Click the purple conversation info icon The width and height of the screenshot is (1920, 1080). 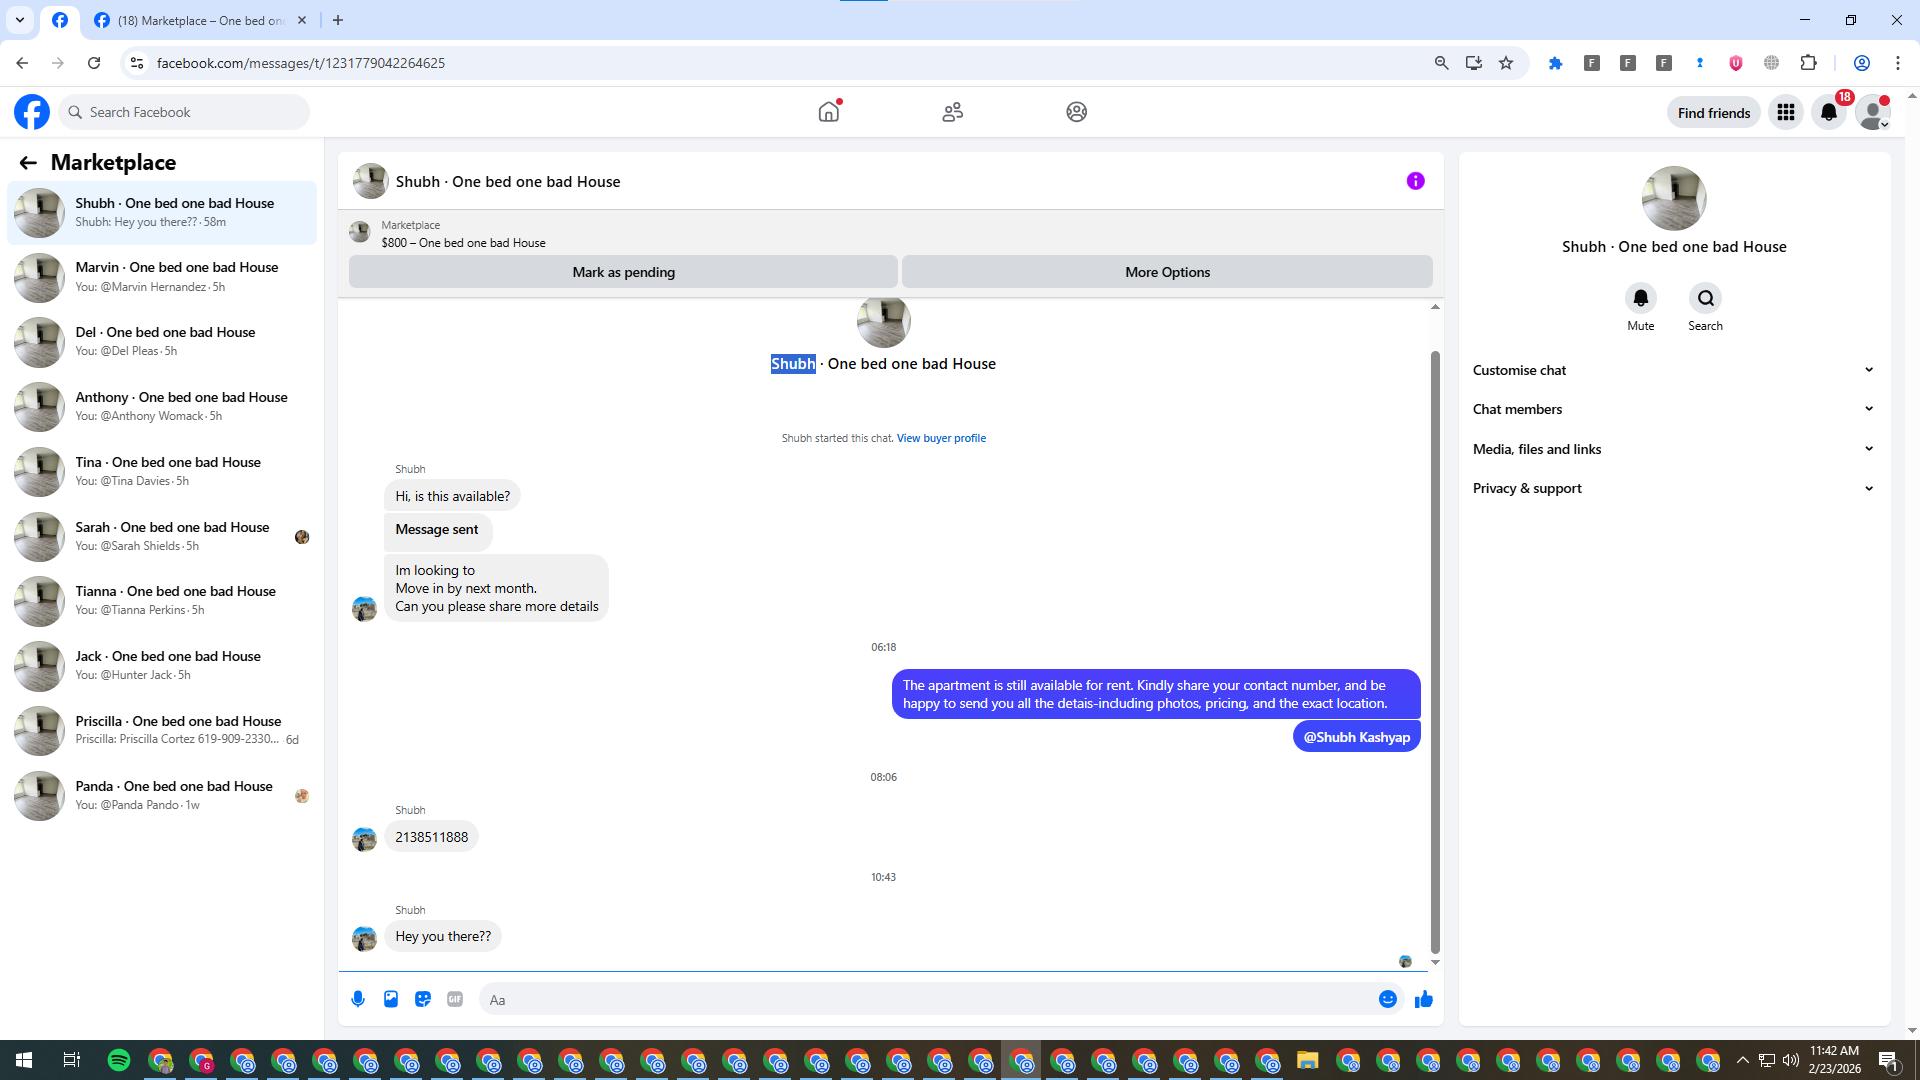tap(1415, 181)
